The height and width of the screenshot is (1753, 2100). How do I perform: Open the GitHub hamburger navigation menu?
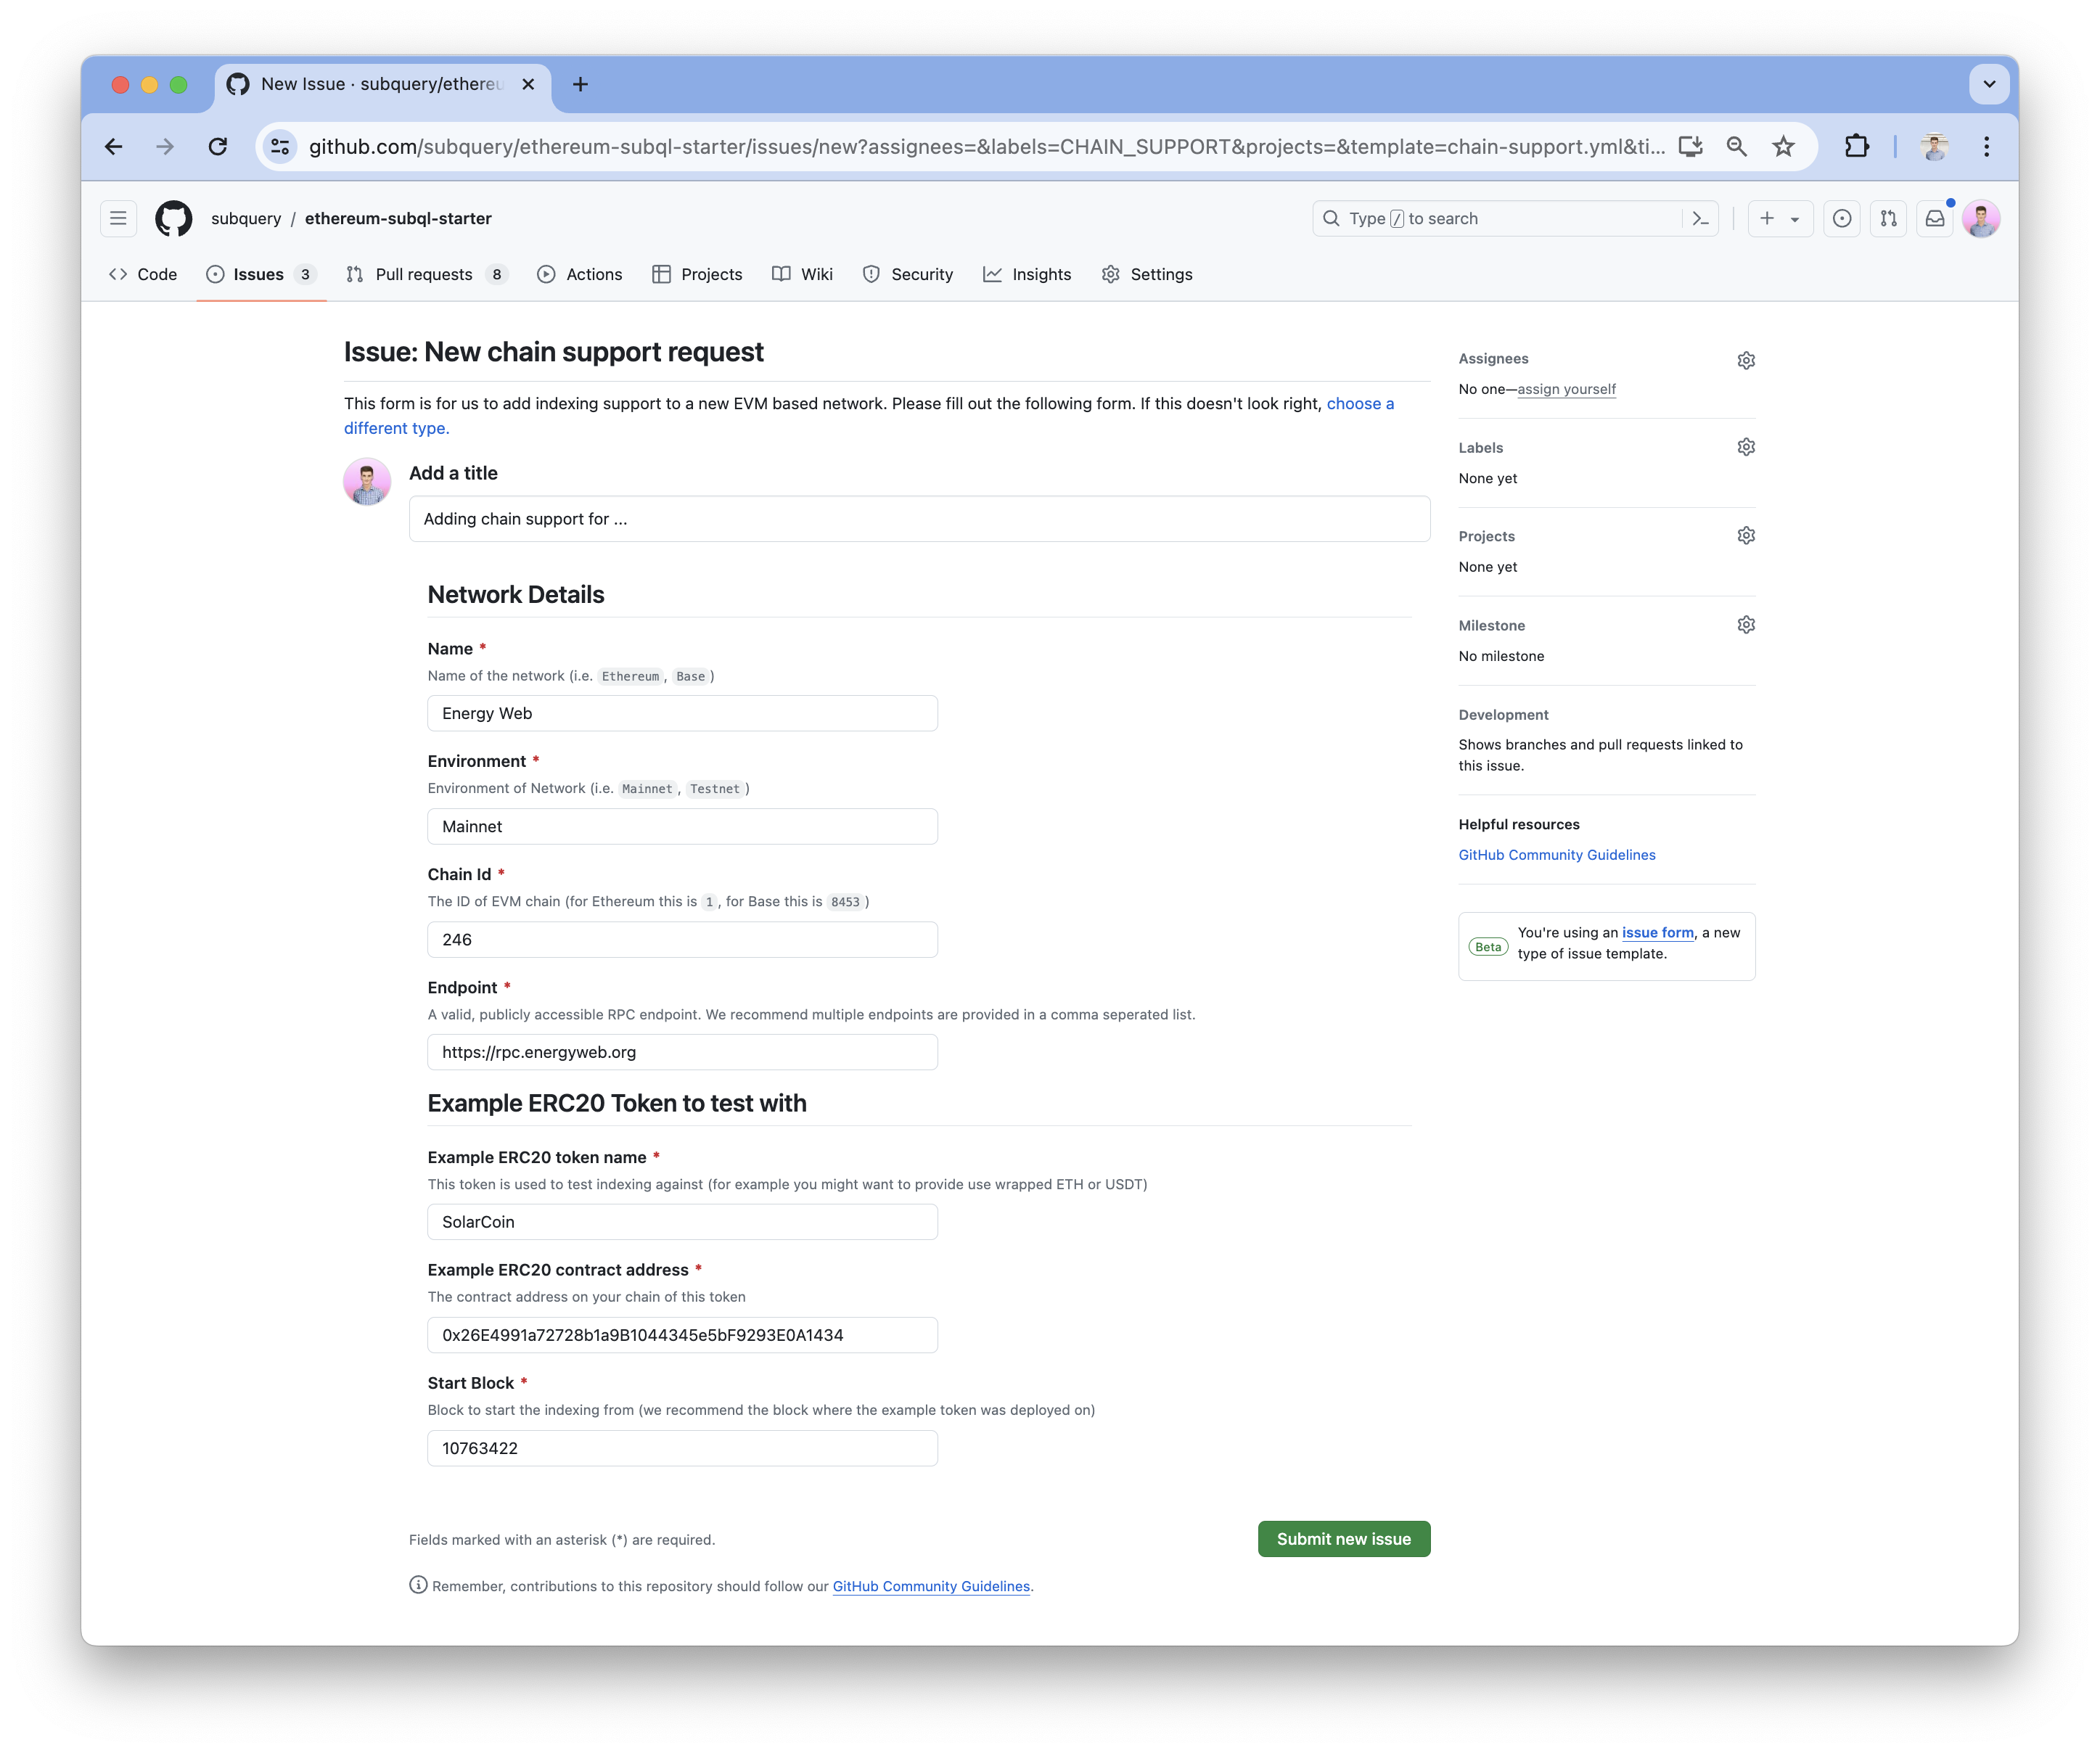coord(118,218)
